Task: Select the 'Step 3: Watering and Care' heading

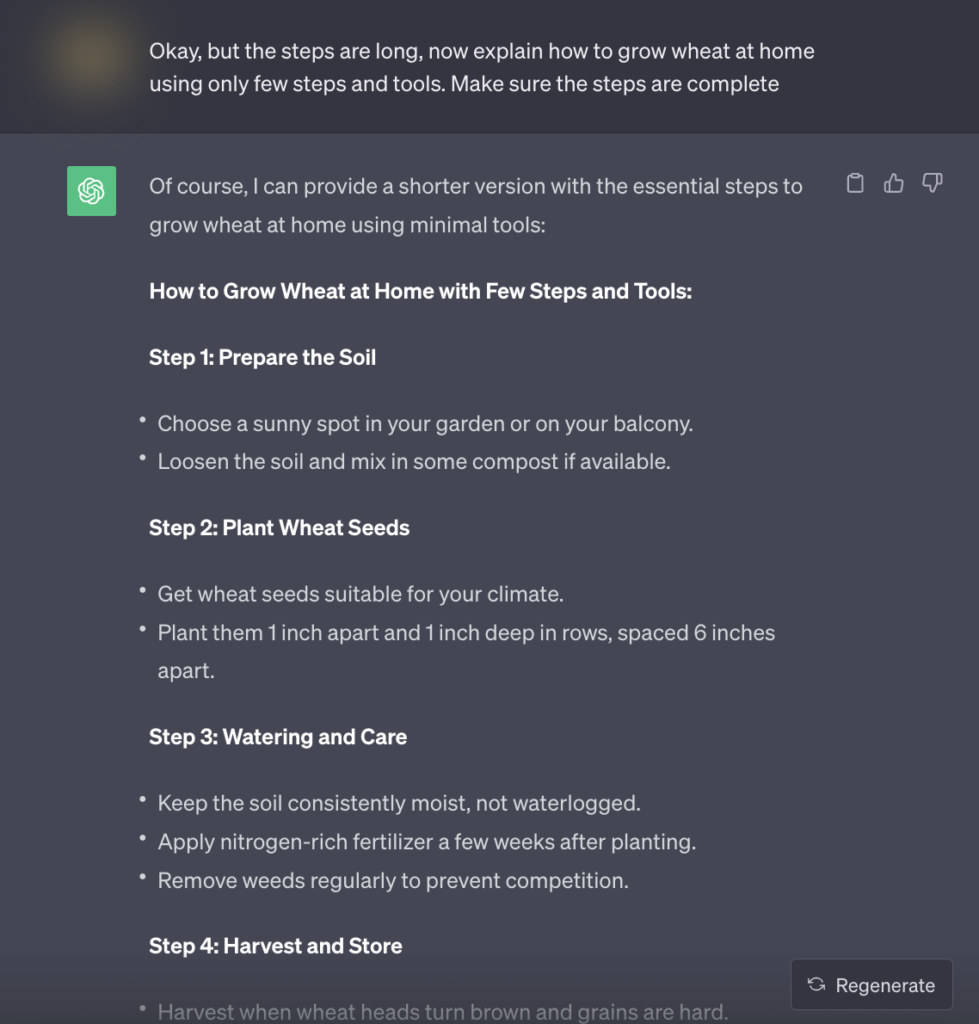Action: 278,737
